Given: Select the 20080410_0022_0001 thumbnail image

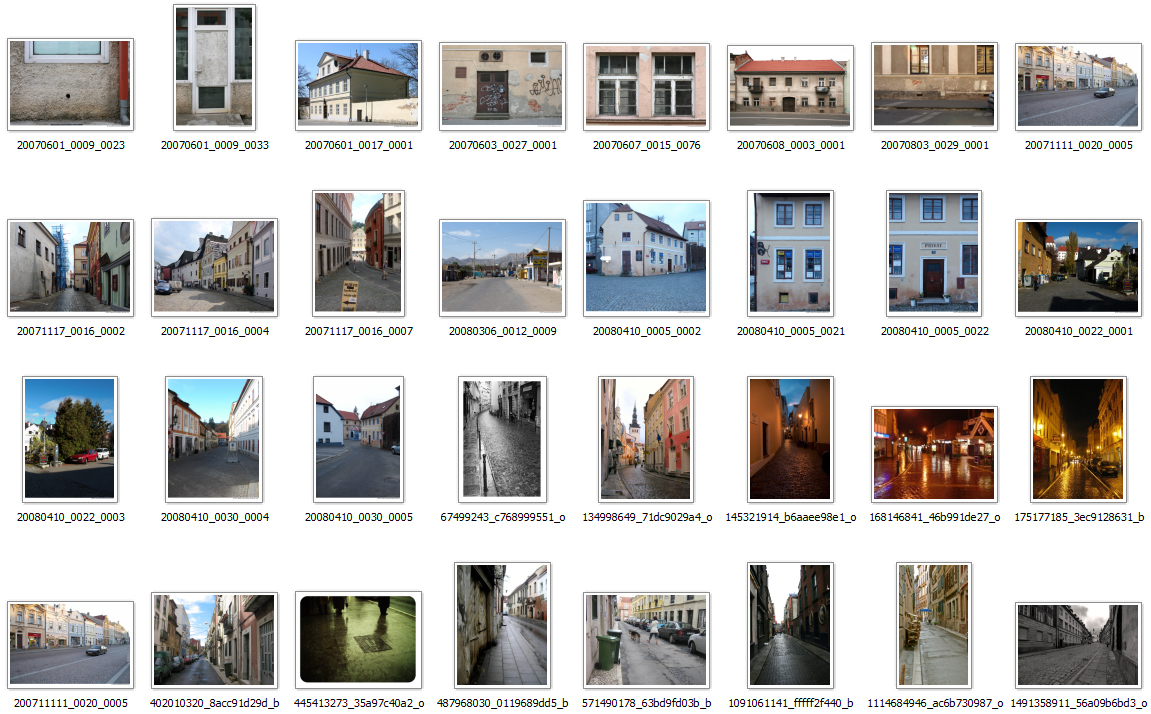Looking at the screenshot, I should (x=1078, y=268).
